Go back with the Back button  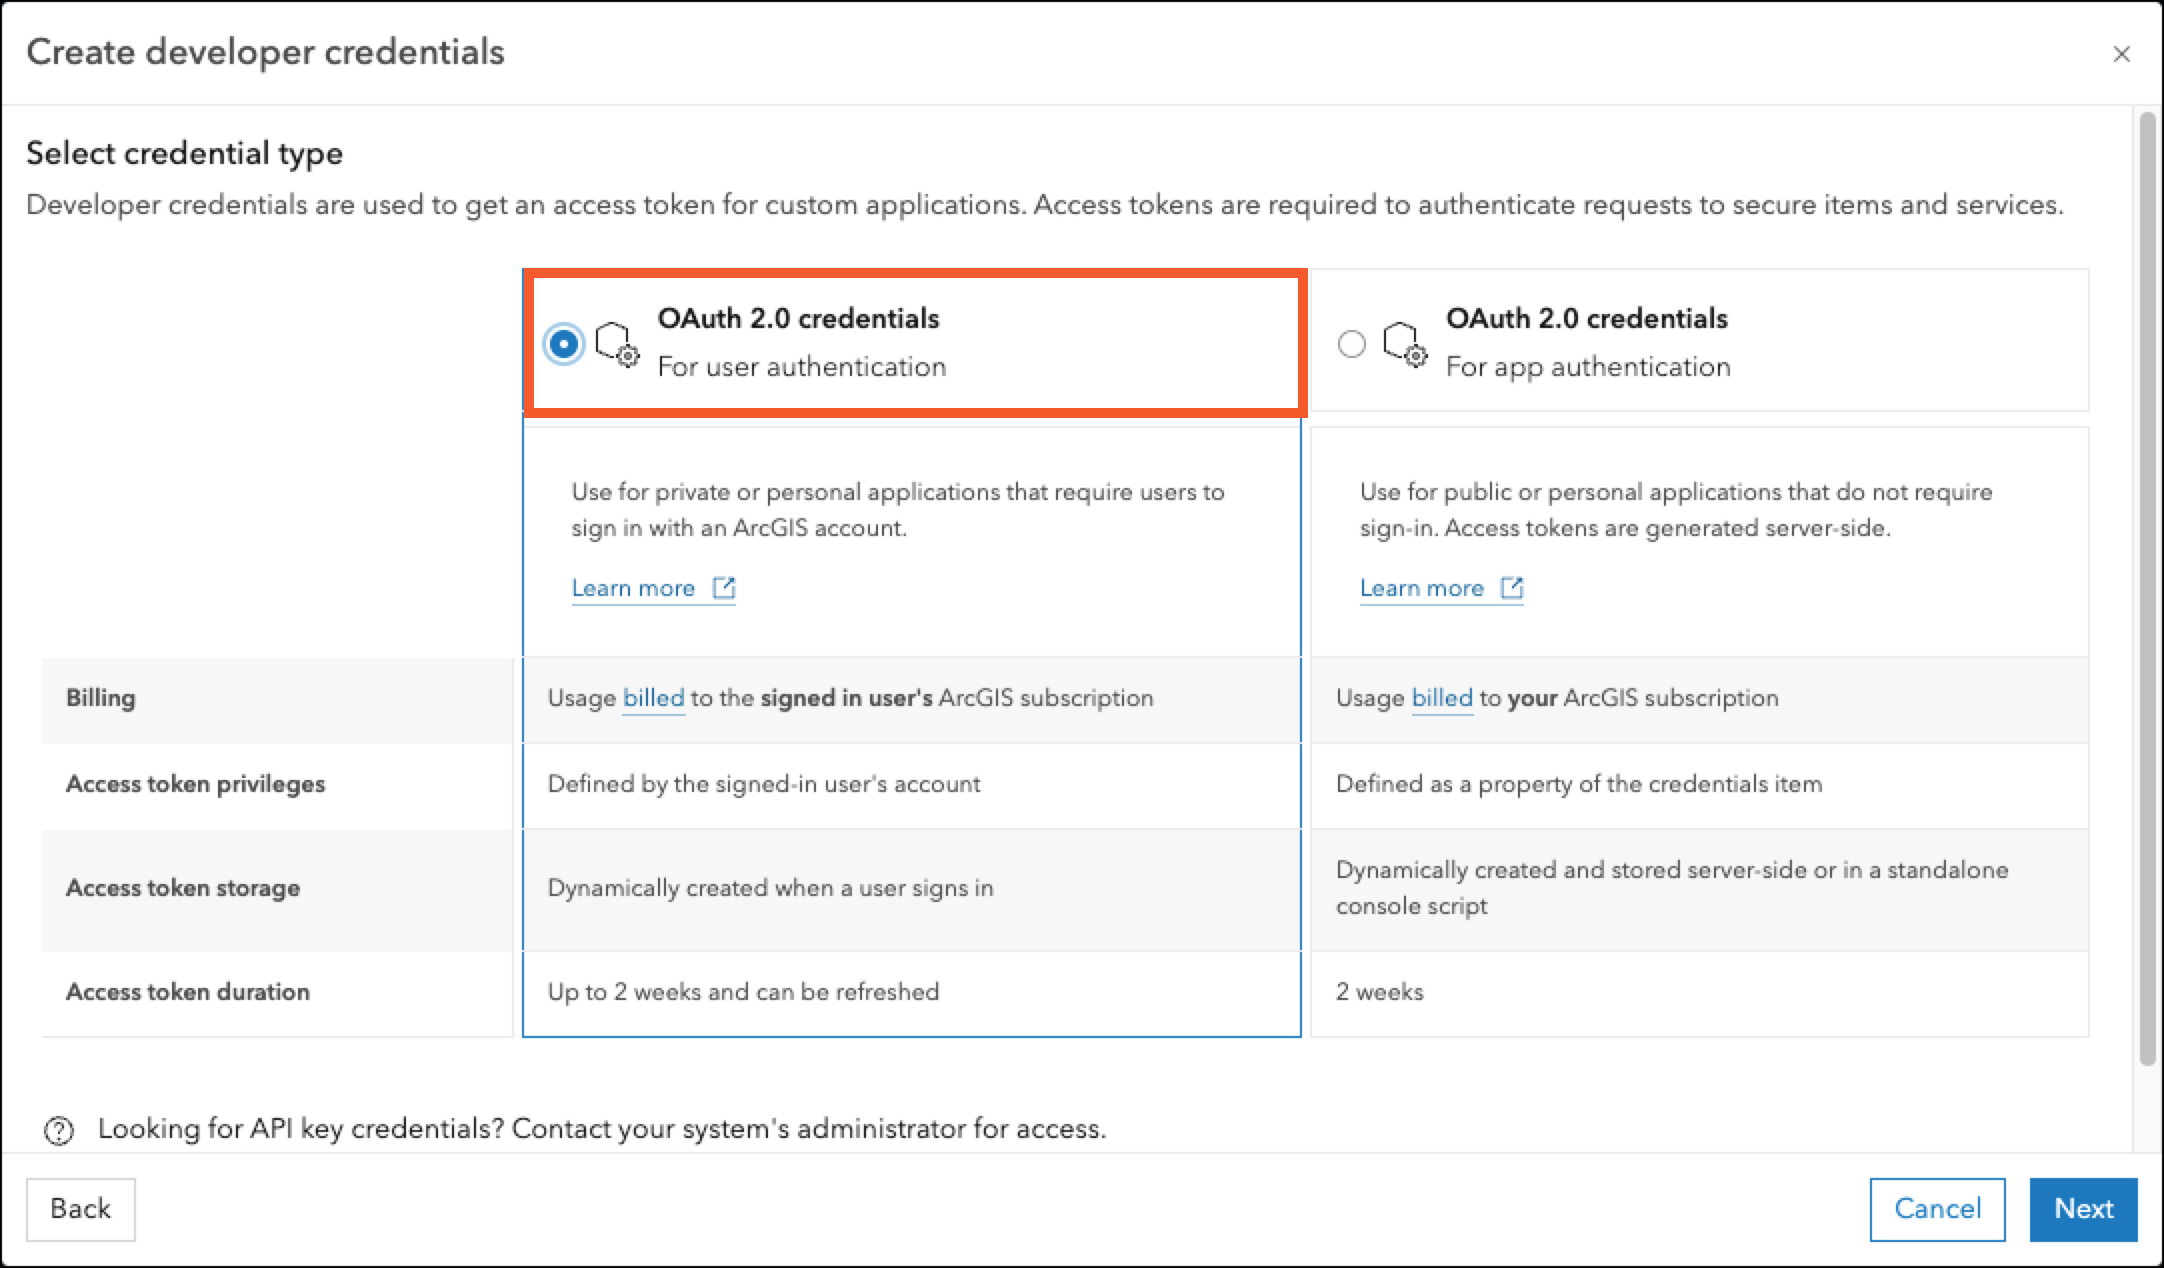click(81, 1209)
